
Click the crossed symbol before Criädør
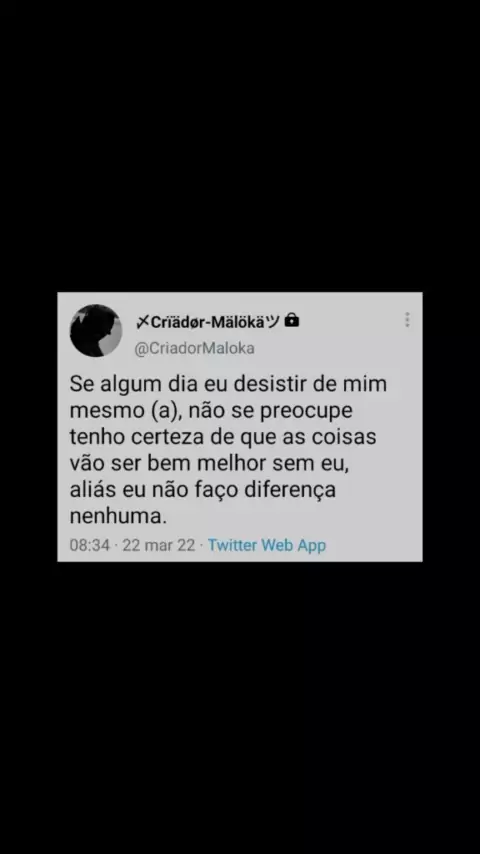click(x=142, y=322)
